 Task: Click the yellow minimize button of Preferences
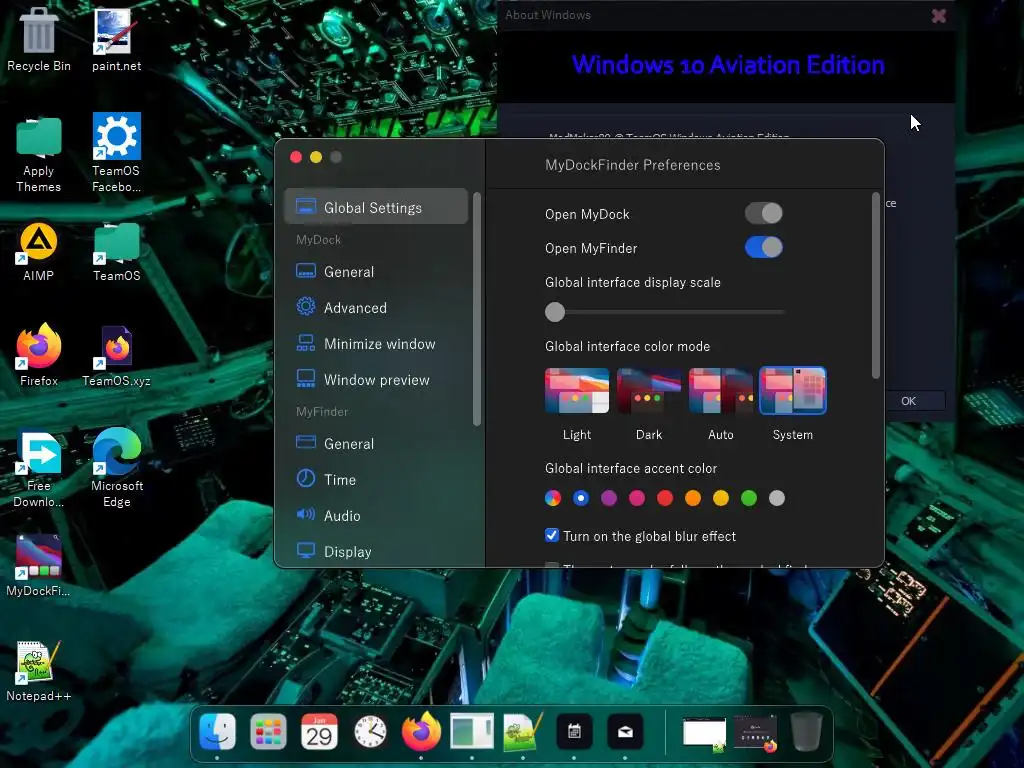pos(316,157)
